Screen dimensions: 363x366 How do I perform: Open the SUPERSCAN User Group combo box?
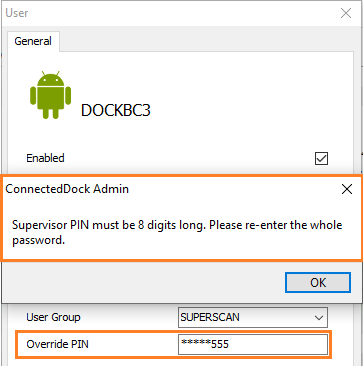[253, 317]
